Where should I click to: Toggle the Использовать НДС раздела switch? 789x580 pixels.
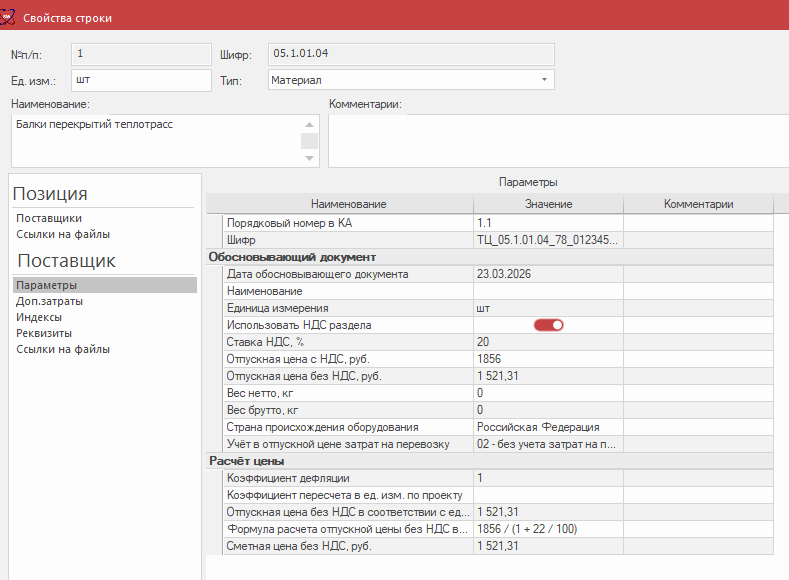[x=548, y=325]
